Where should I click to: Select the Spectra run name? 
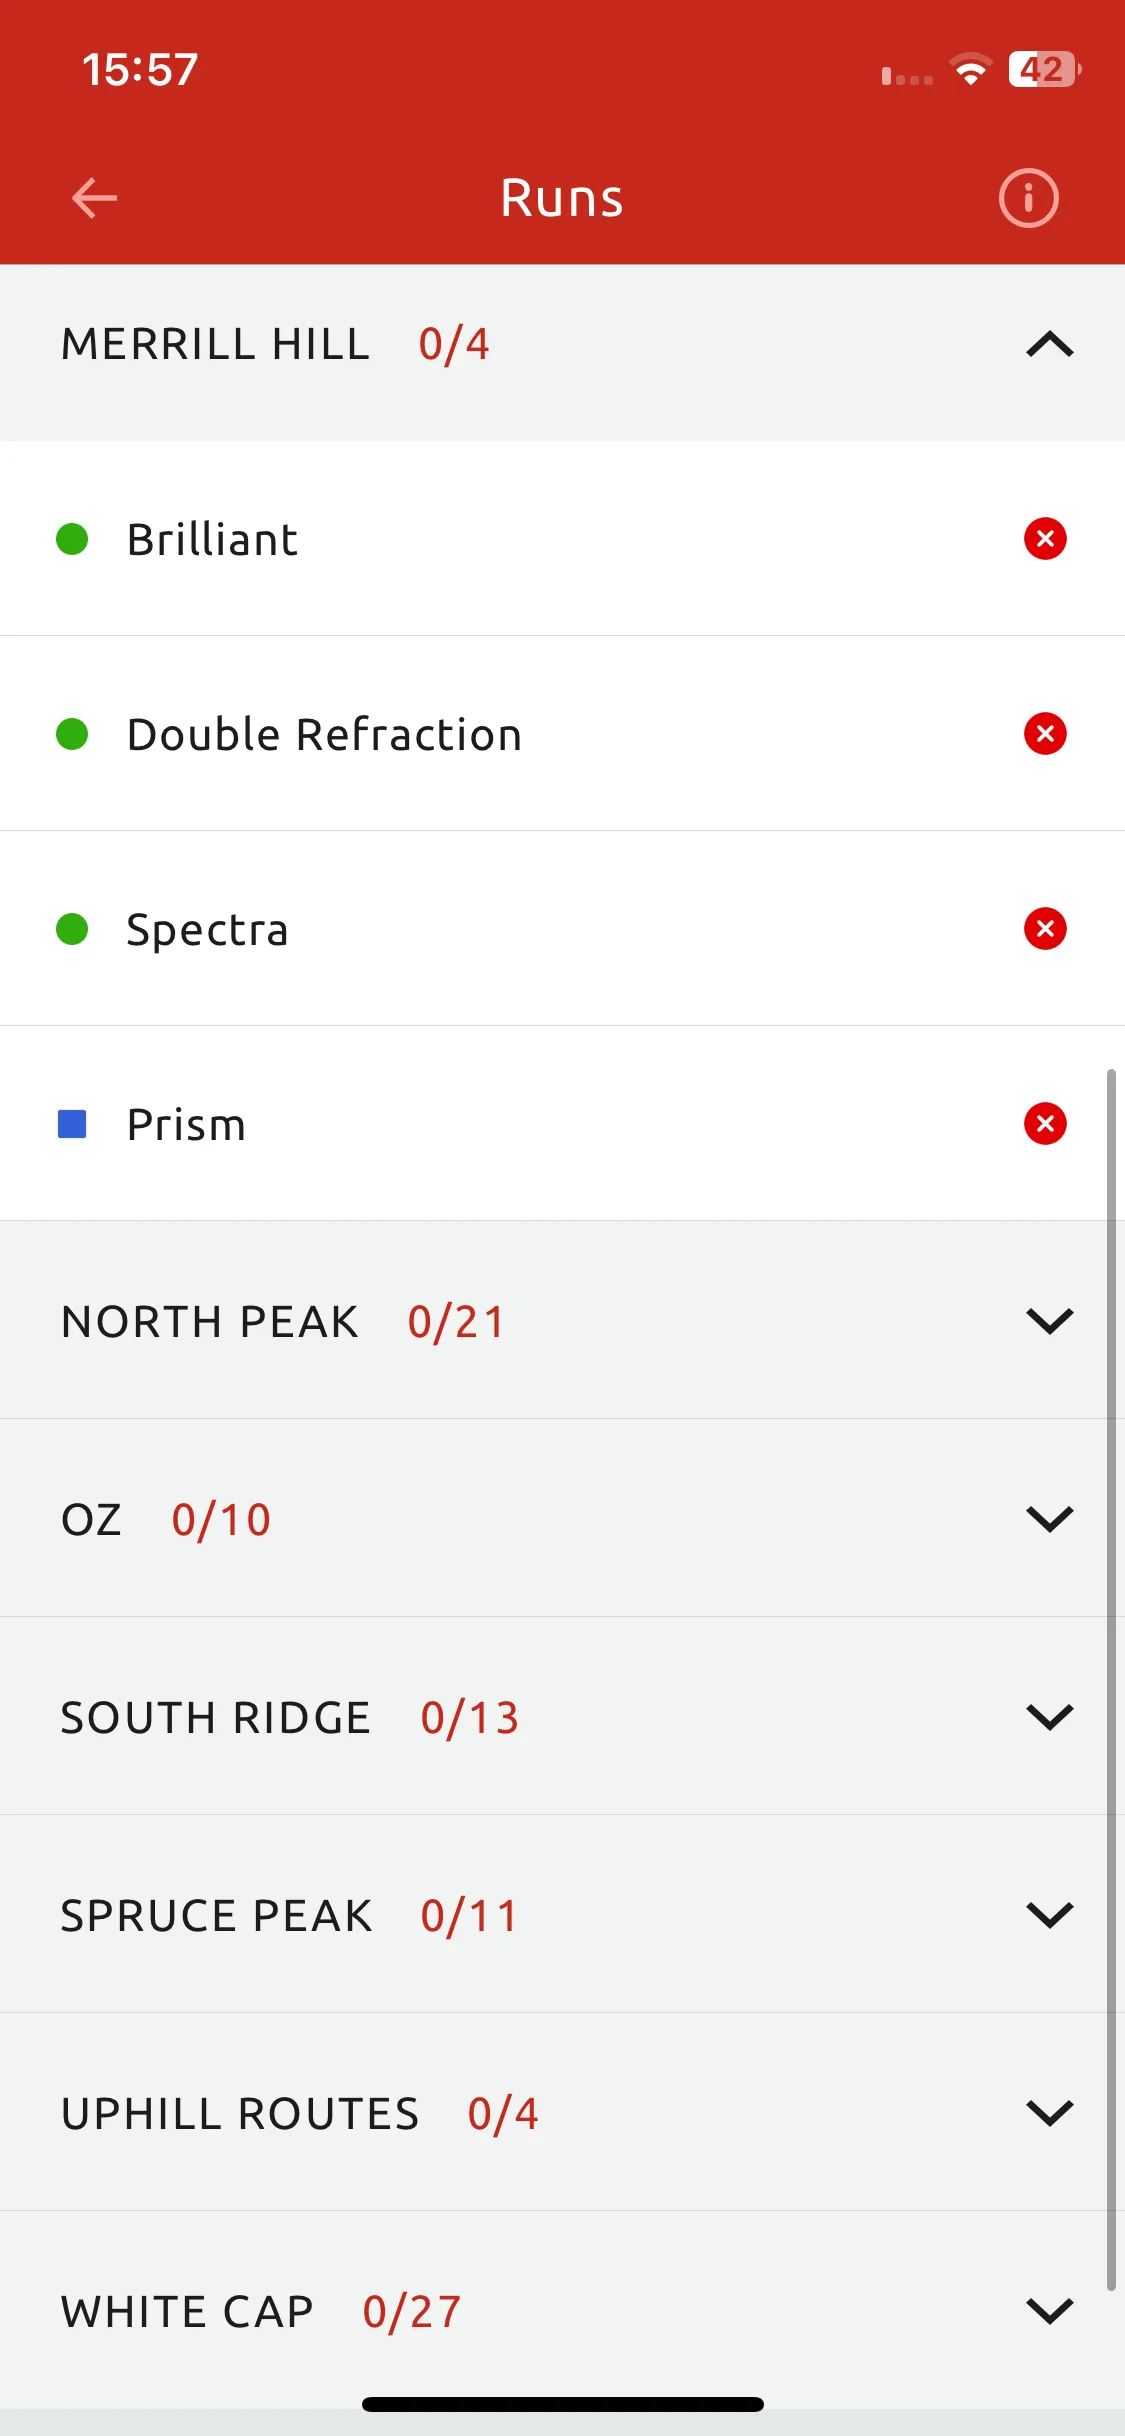(x=207, y=930)
